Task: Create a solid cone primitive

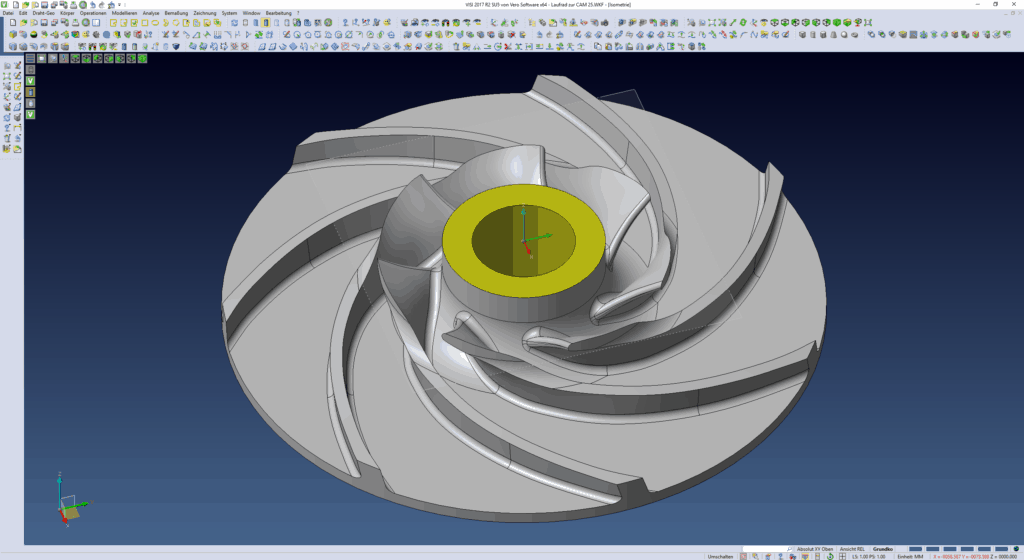Action: (x=833, y=34)
